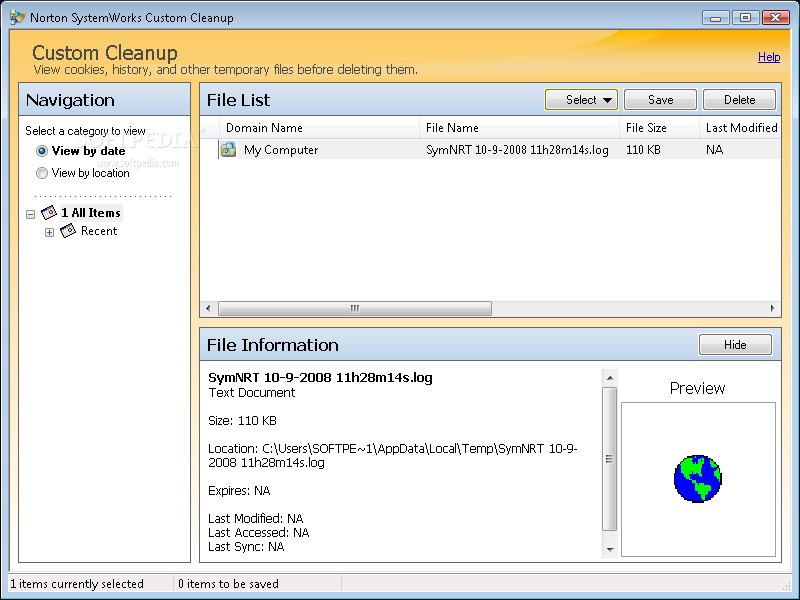Click the Size: 110 KB text
The width and height of the screenshot is (800, 600).
(242, 421)
